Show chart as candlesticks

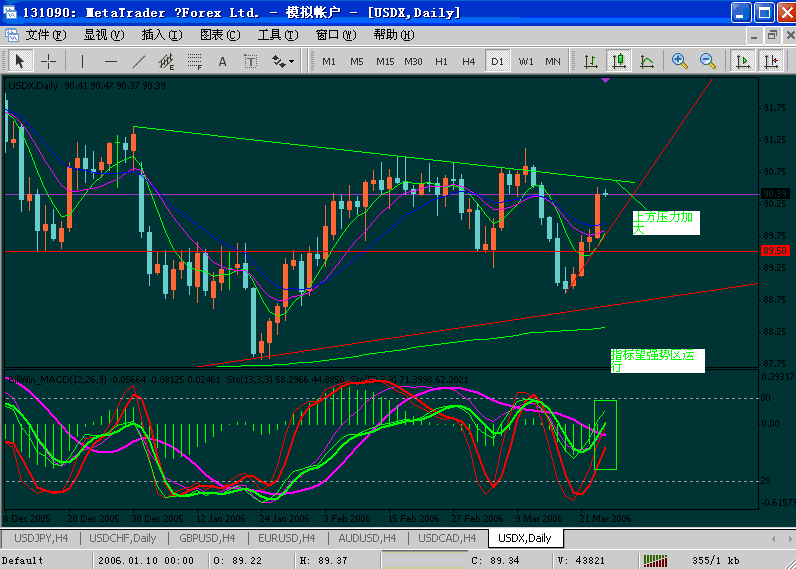pyautogui.click(x=618, y=61)
